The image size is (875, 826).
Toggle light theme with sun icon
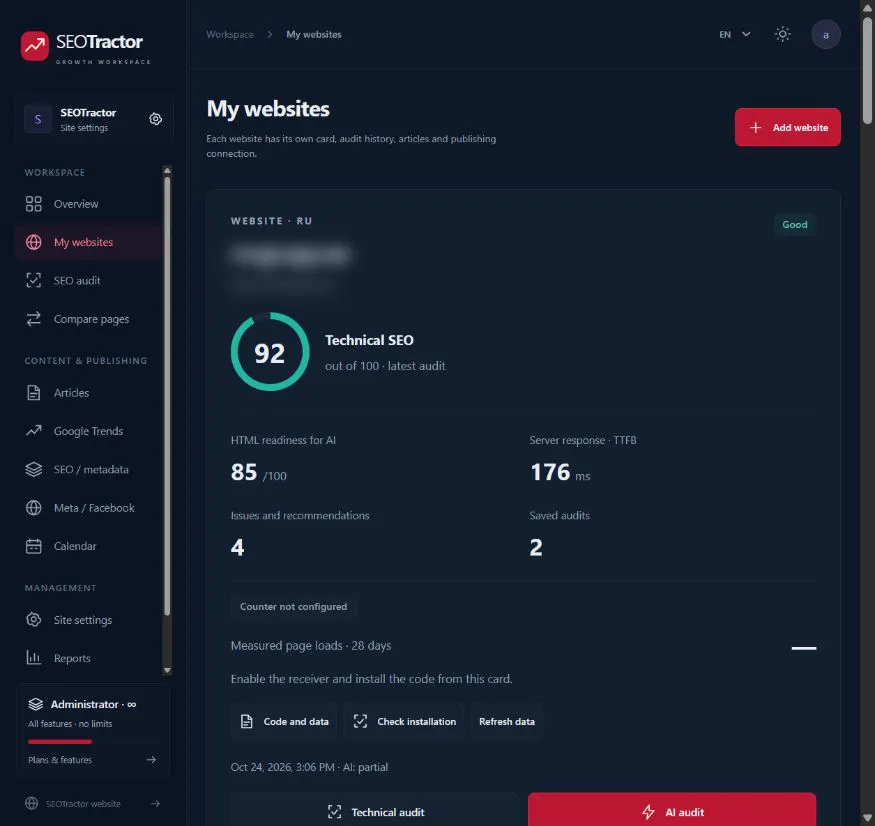click(x=782, y=35)
